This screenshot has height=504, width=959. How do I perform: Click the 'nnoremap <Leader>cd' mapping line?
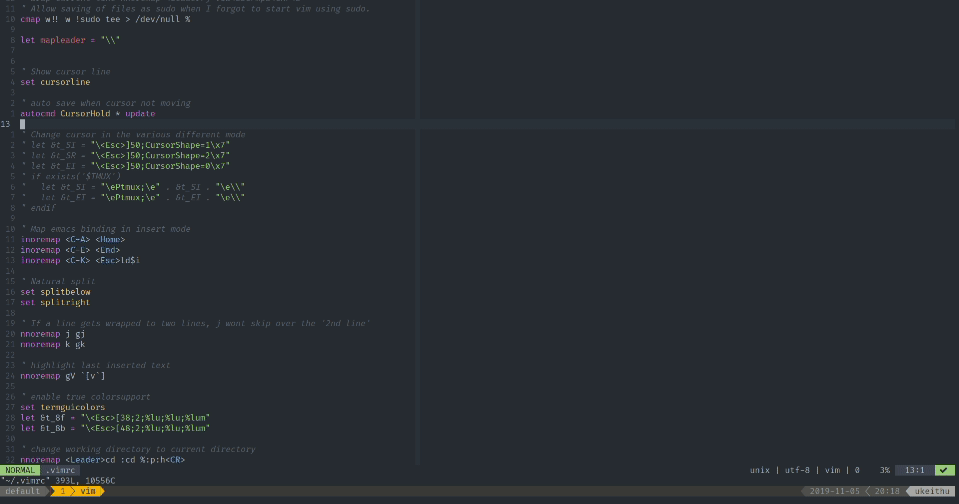coord(103,459)
